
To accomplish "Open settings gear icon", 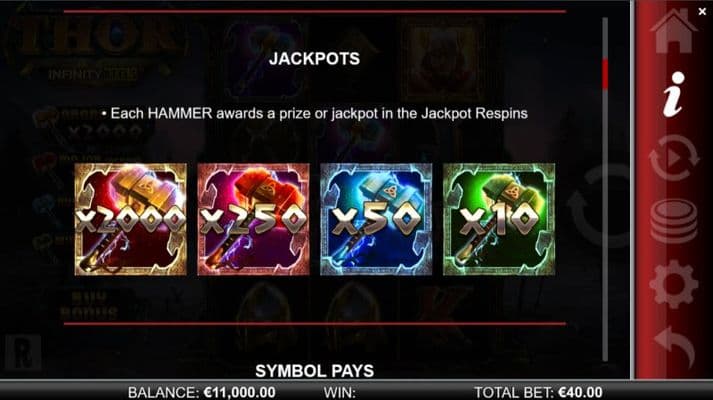I will [674, 285].
